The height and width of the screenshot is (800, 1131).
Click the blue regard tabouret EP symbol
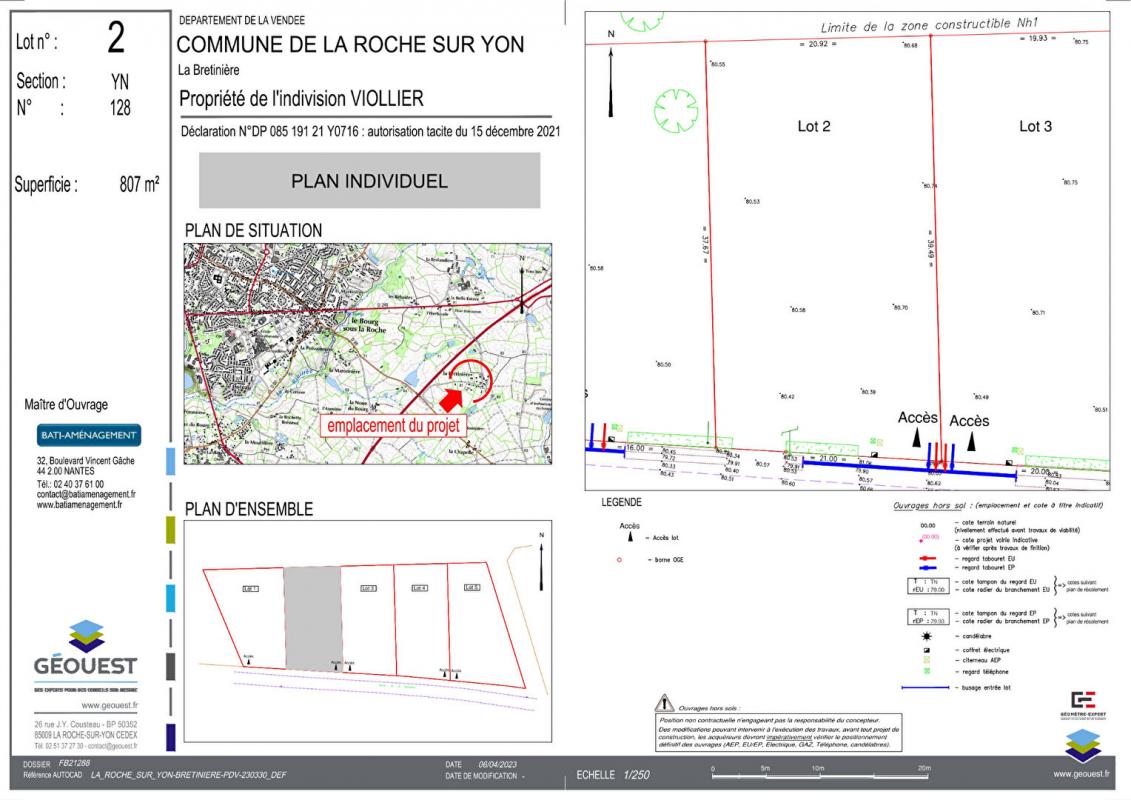926,568
